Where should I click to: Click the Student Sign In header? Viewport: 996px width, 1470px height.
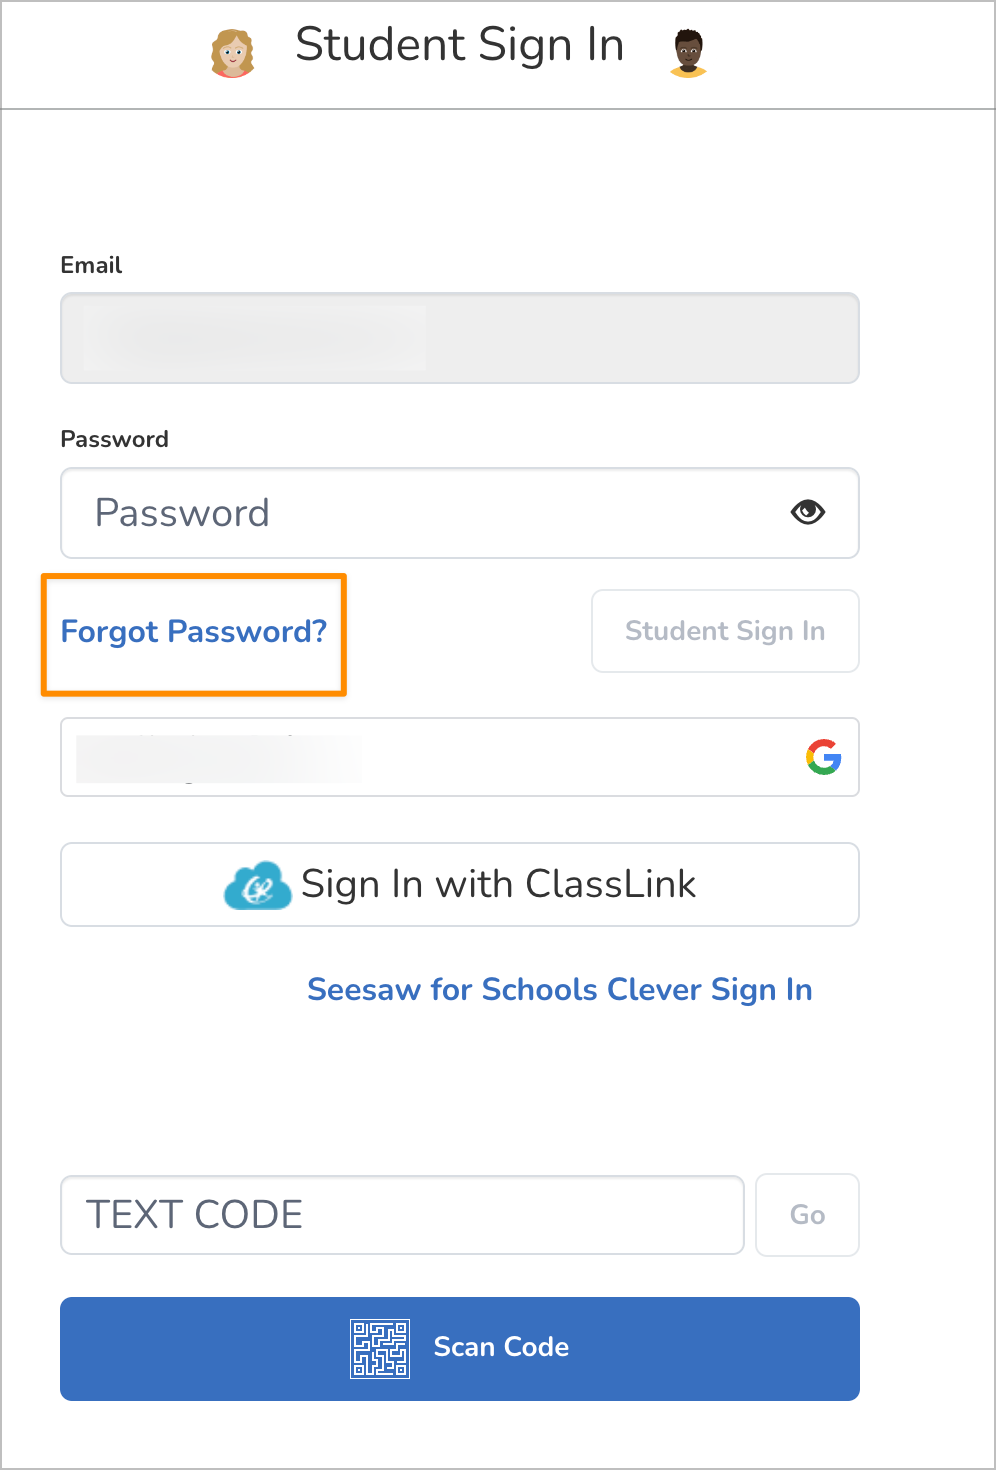(460, 44)
